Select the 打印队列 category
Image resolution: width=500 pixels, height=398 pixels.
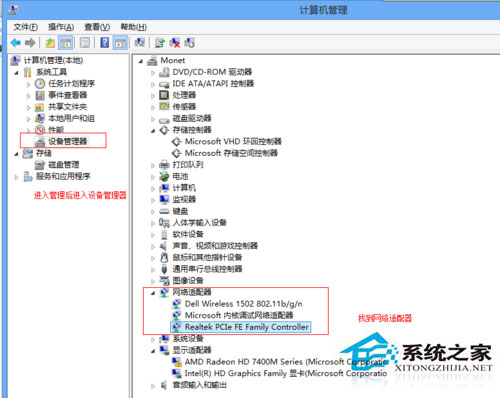click(188, 165)
